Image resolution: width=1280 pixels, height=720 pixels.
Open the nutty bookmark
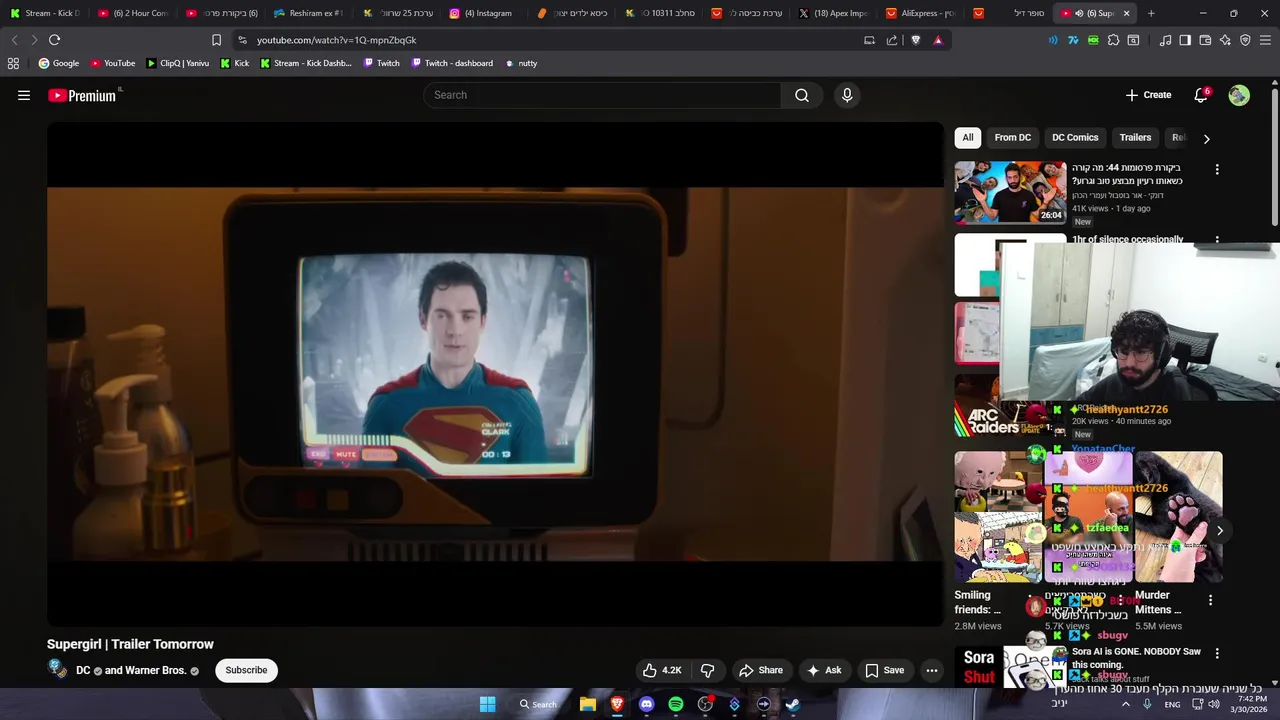point(521,63)
